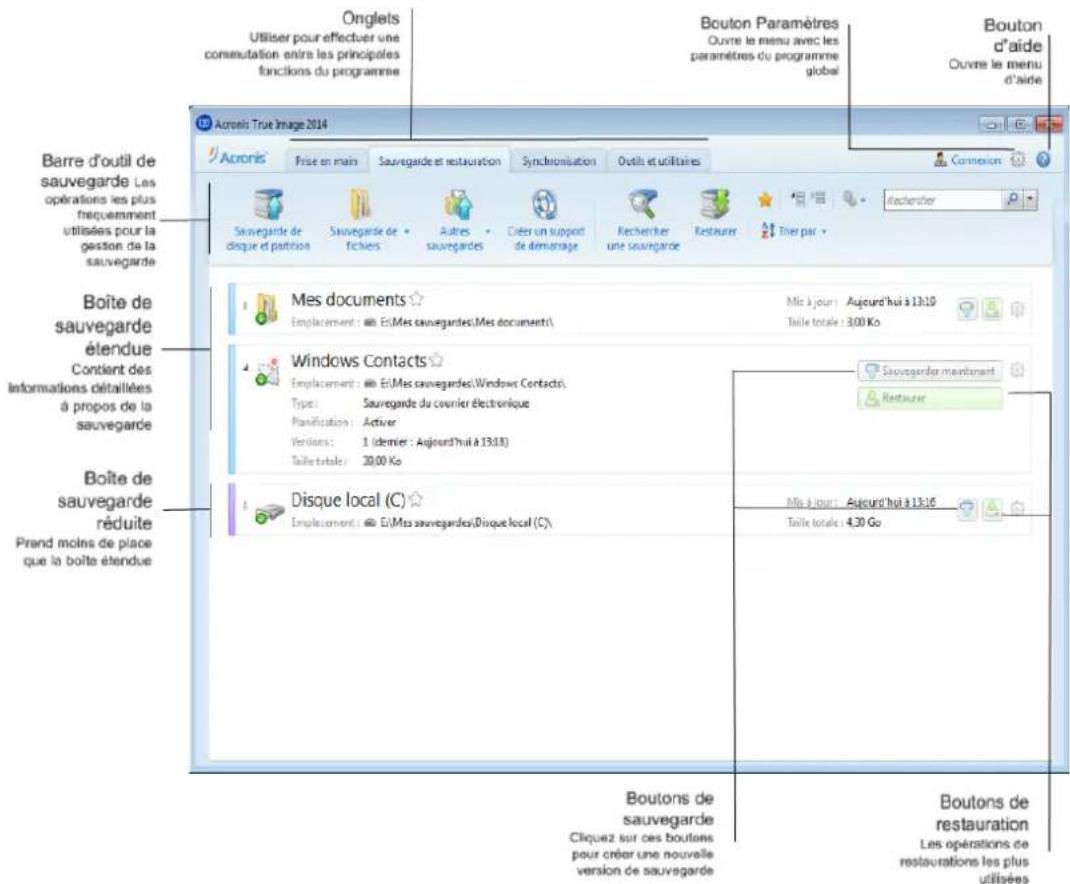Switch to the Prise en main tab
The image size is (1070, 884).
(326, 161)
